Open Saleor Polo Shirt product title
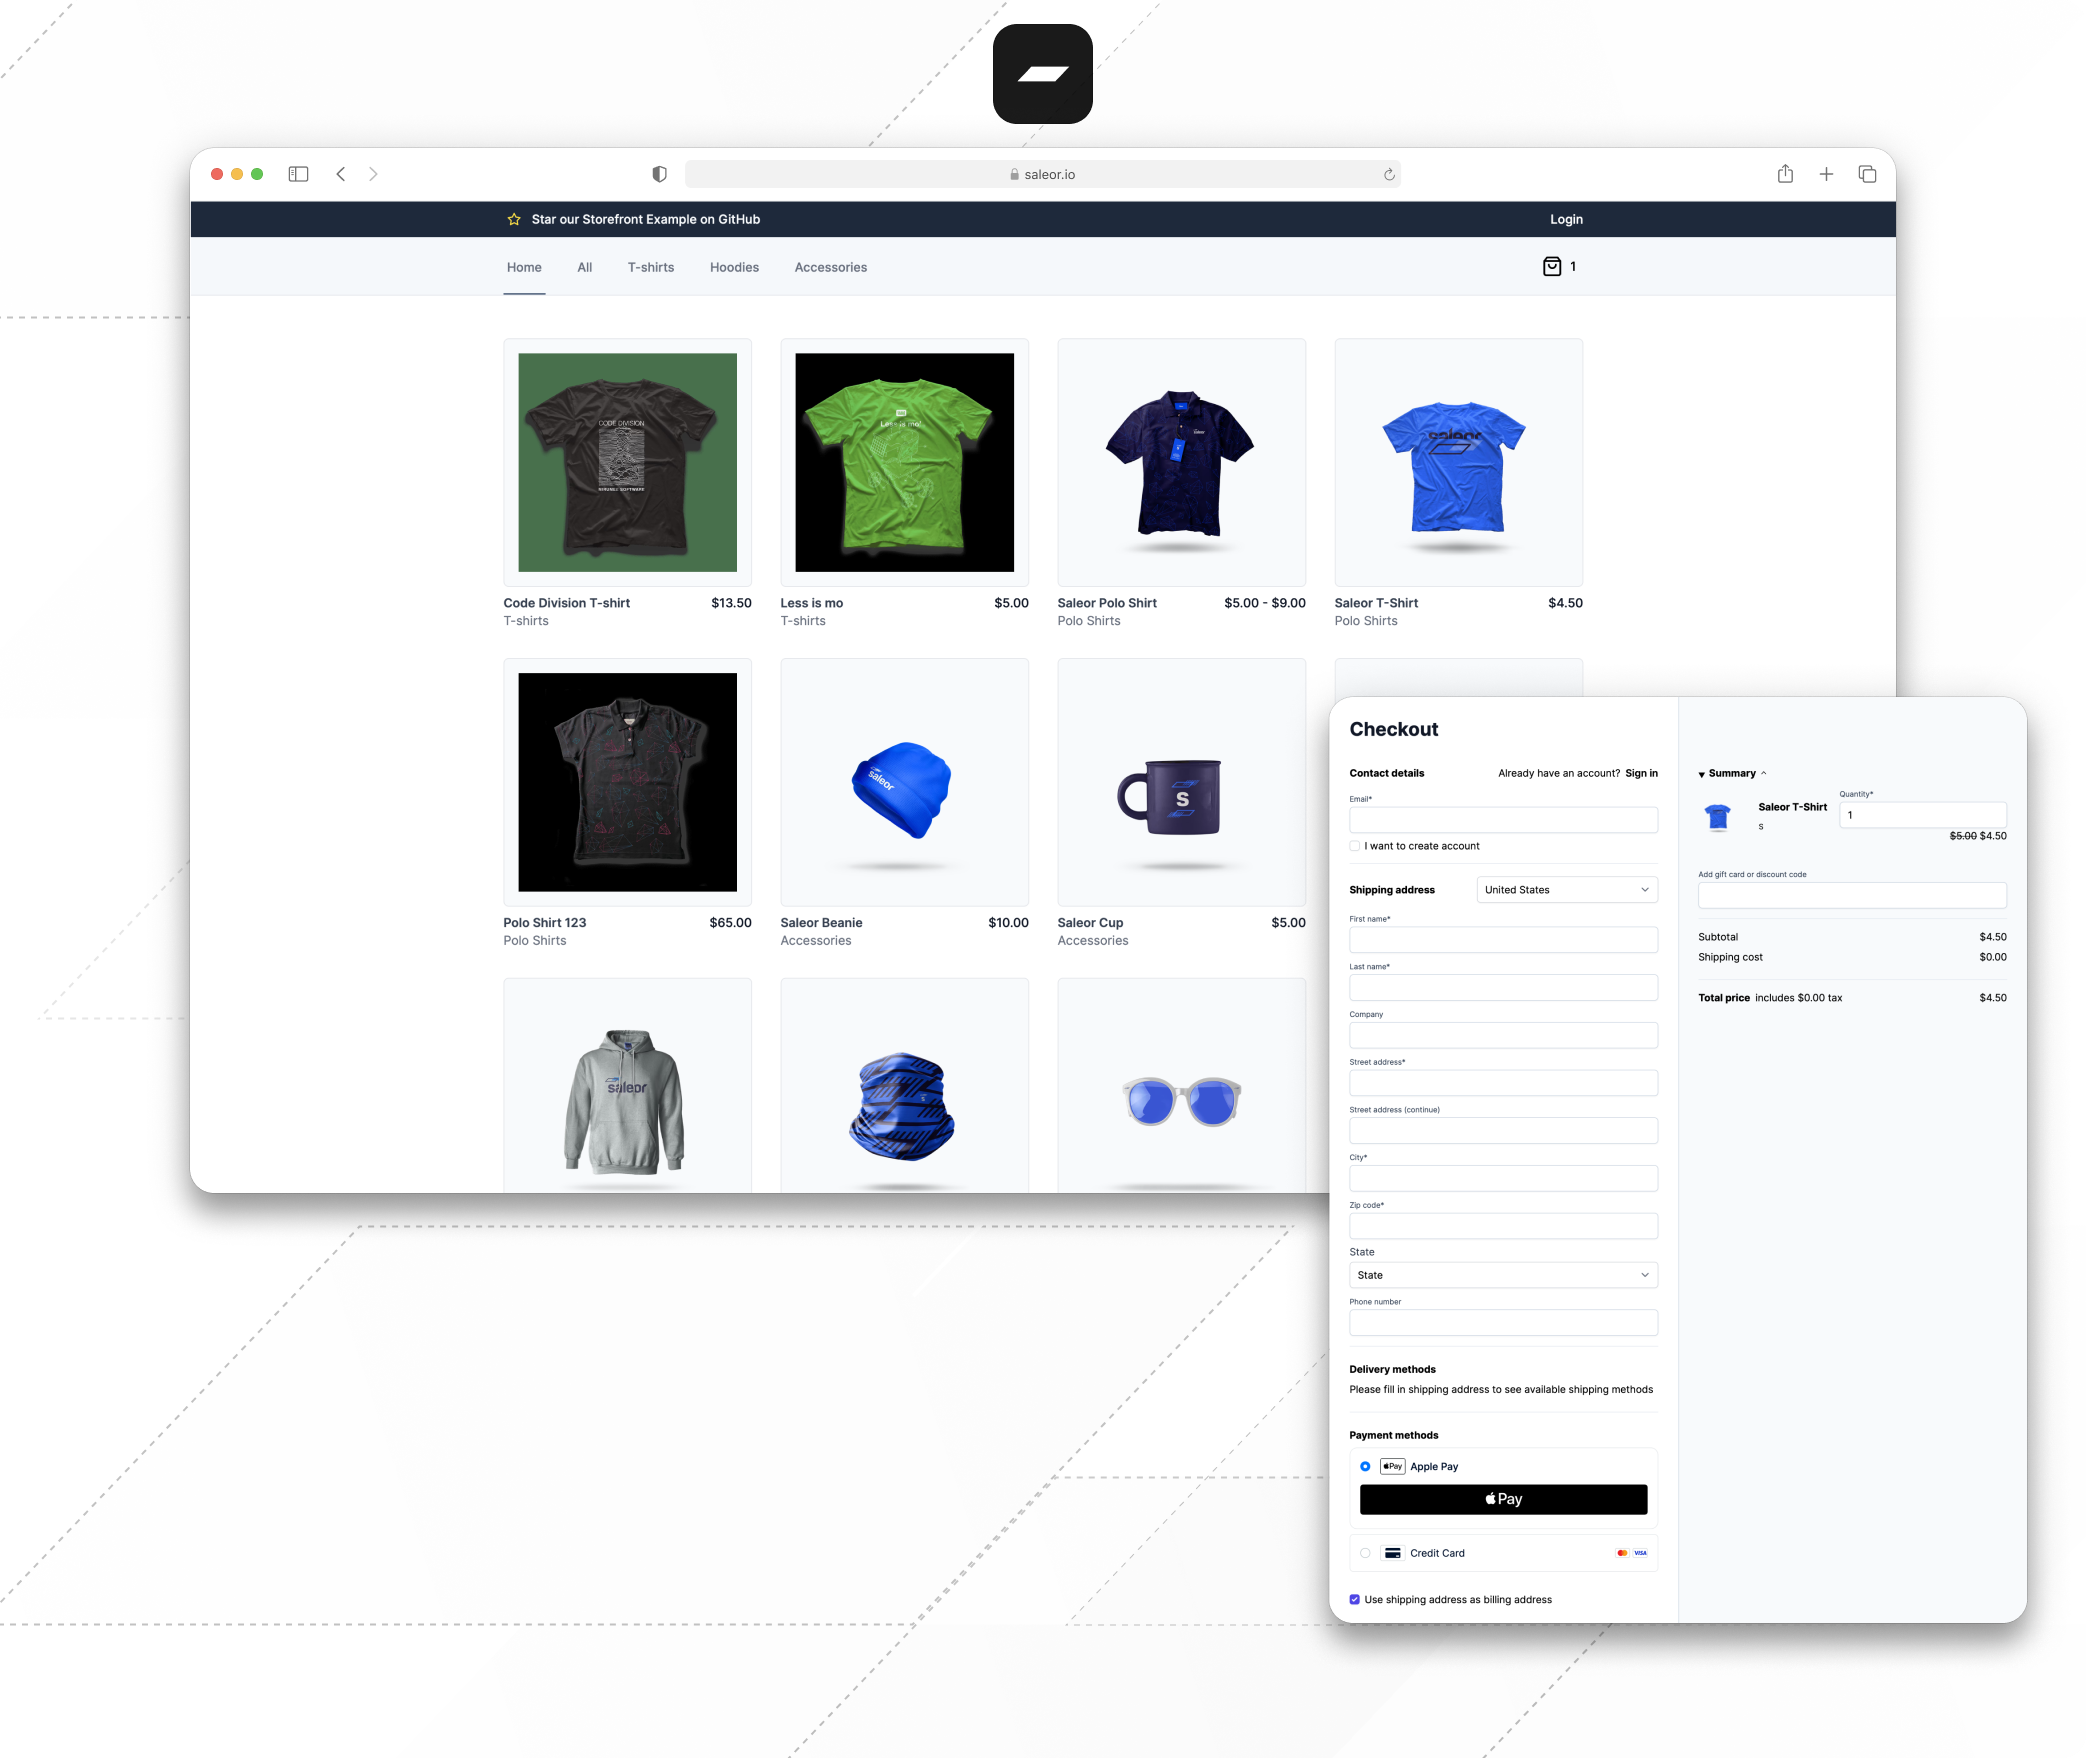Viewport: 2086px width, 1758px height. point(1107,603)
